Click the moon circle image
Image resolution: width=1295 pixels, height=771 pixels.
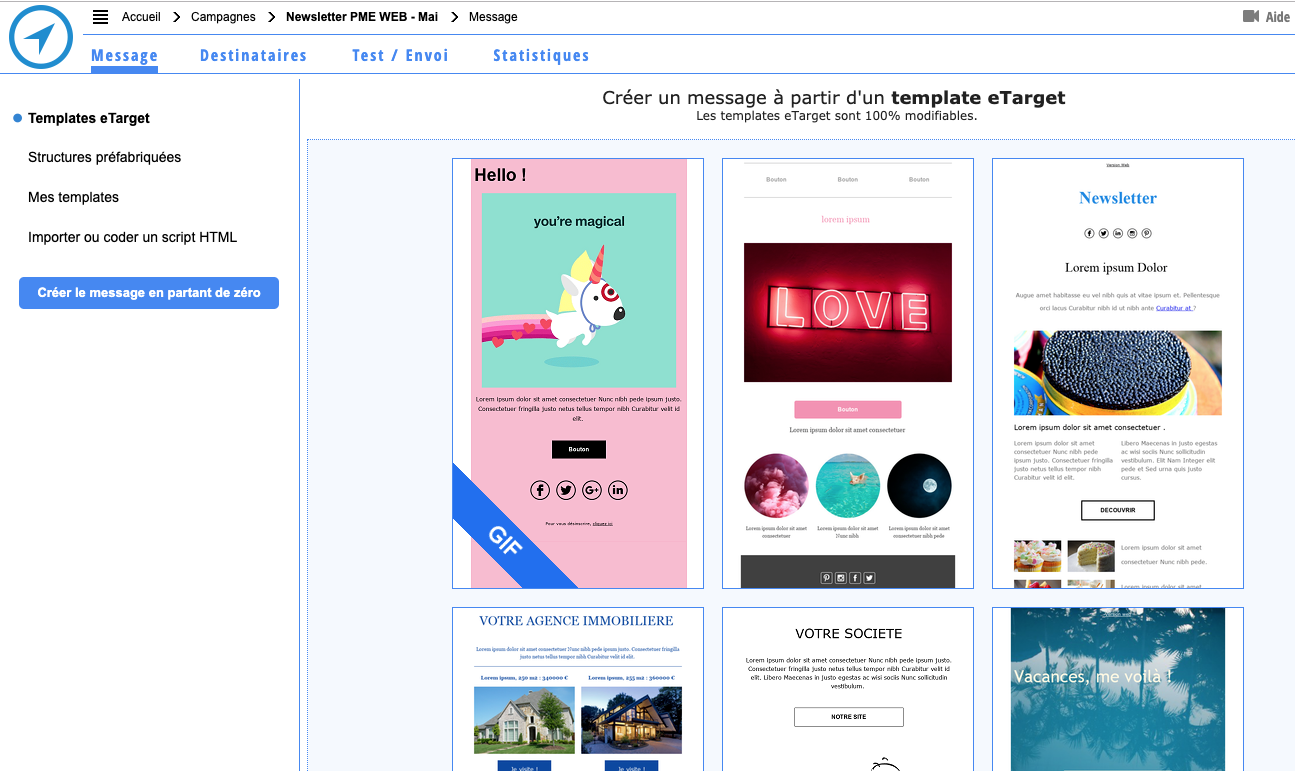(919, 486)
